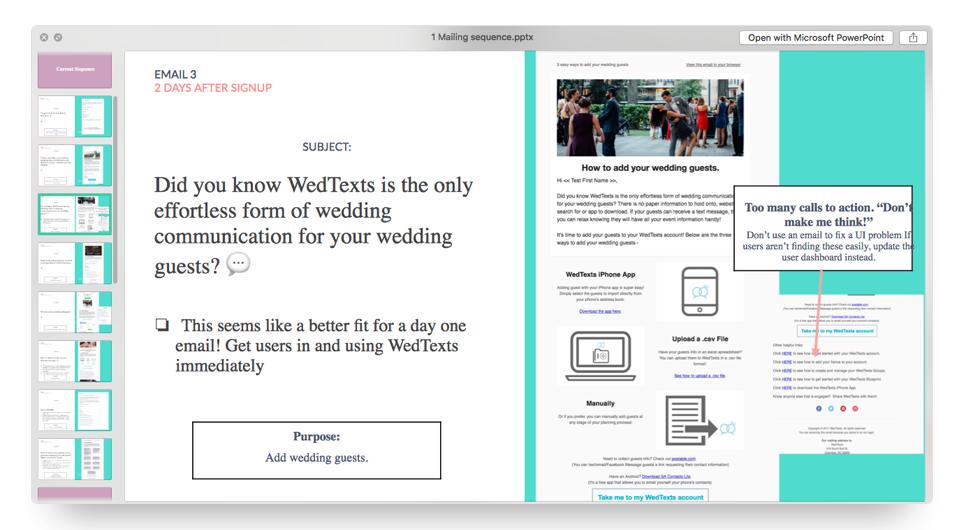964x530 pixels.
Task: Click the pink Instagram icon in the email footer
Action: (x=855, y=408)
